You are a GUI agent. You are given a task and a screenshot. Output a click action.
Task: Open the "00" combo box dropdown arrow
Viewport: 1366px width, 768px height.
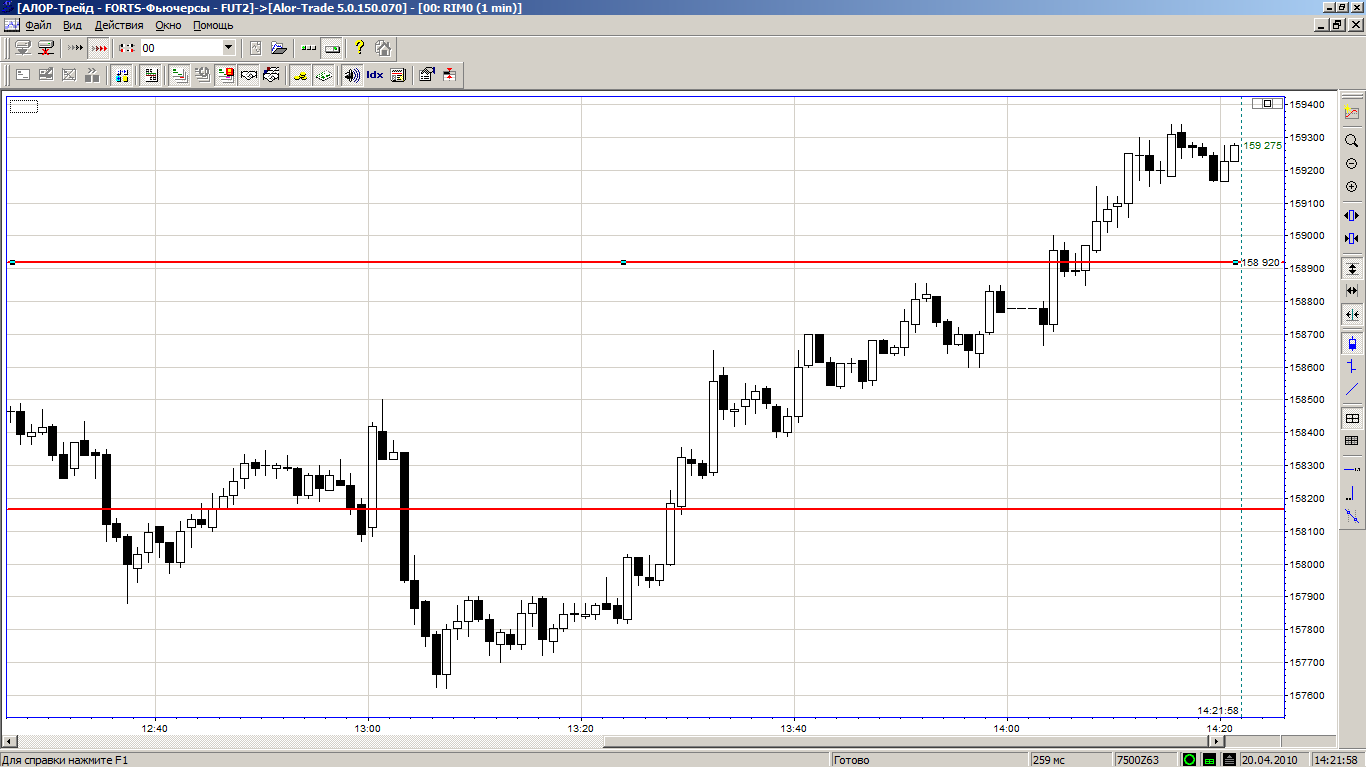pos(228,48)
